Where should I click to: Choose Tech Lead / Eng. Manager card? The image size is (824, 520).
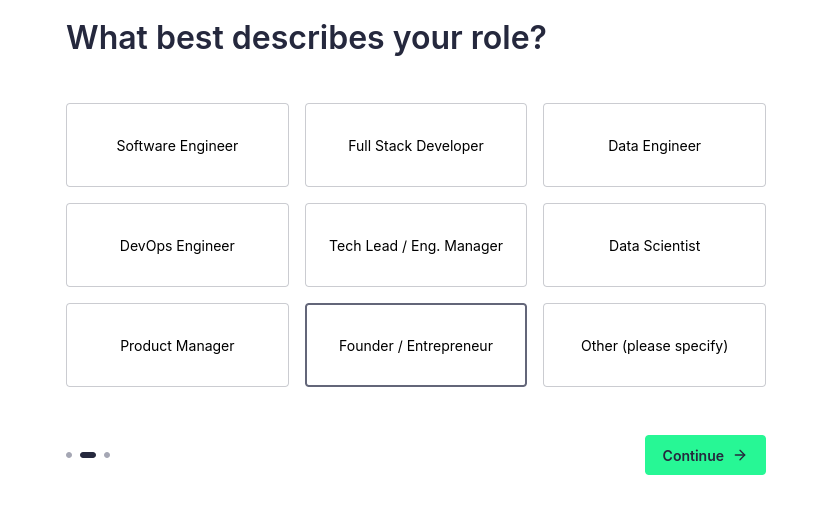point(415,245)
